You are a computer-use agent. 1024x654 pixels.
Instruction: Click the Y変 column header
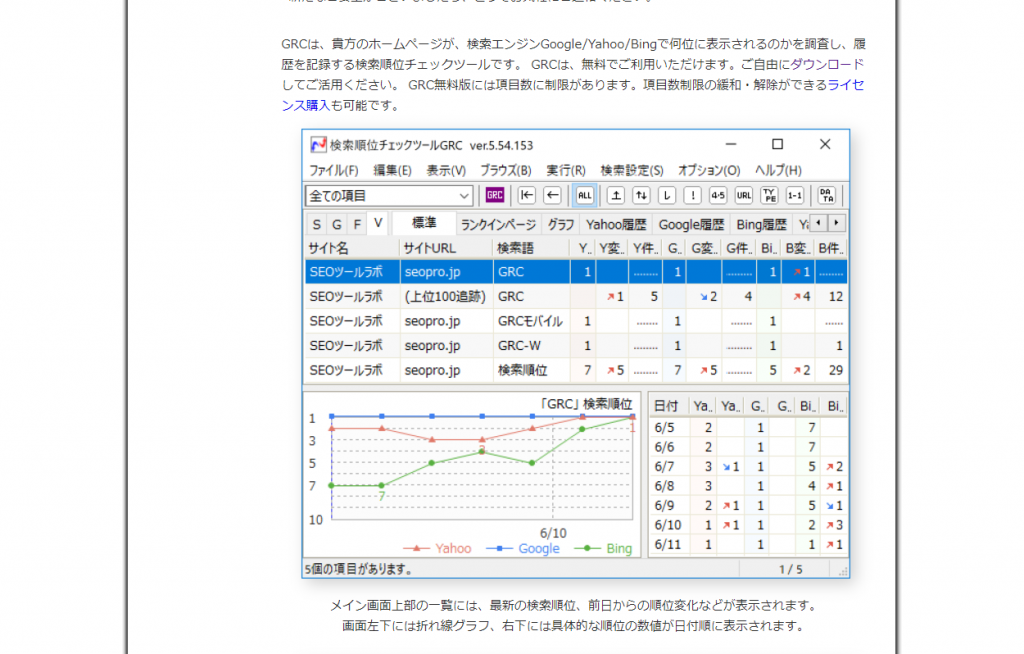coord(611,248)
